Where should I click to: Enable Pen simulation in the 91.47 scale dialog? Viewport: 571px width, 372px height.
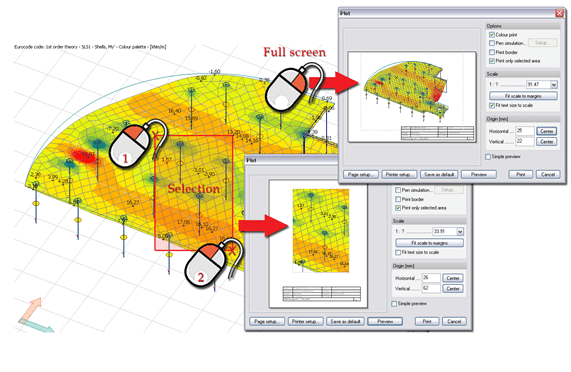[492, 43]
